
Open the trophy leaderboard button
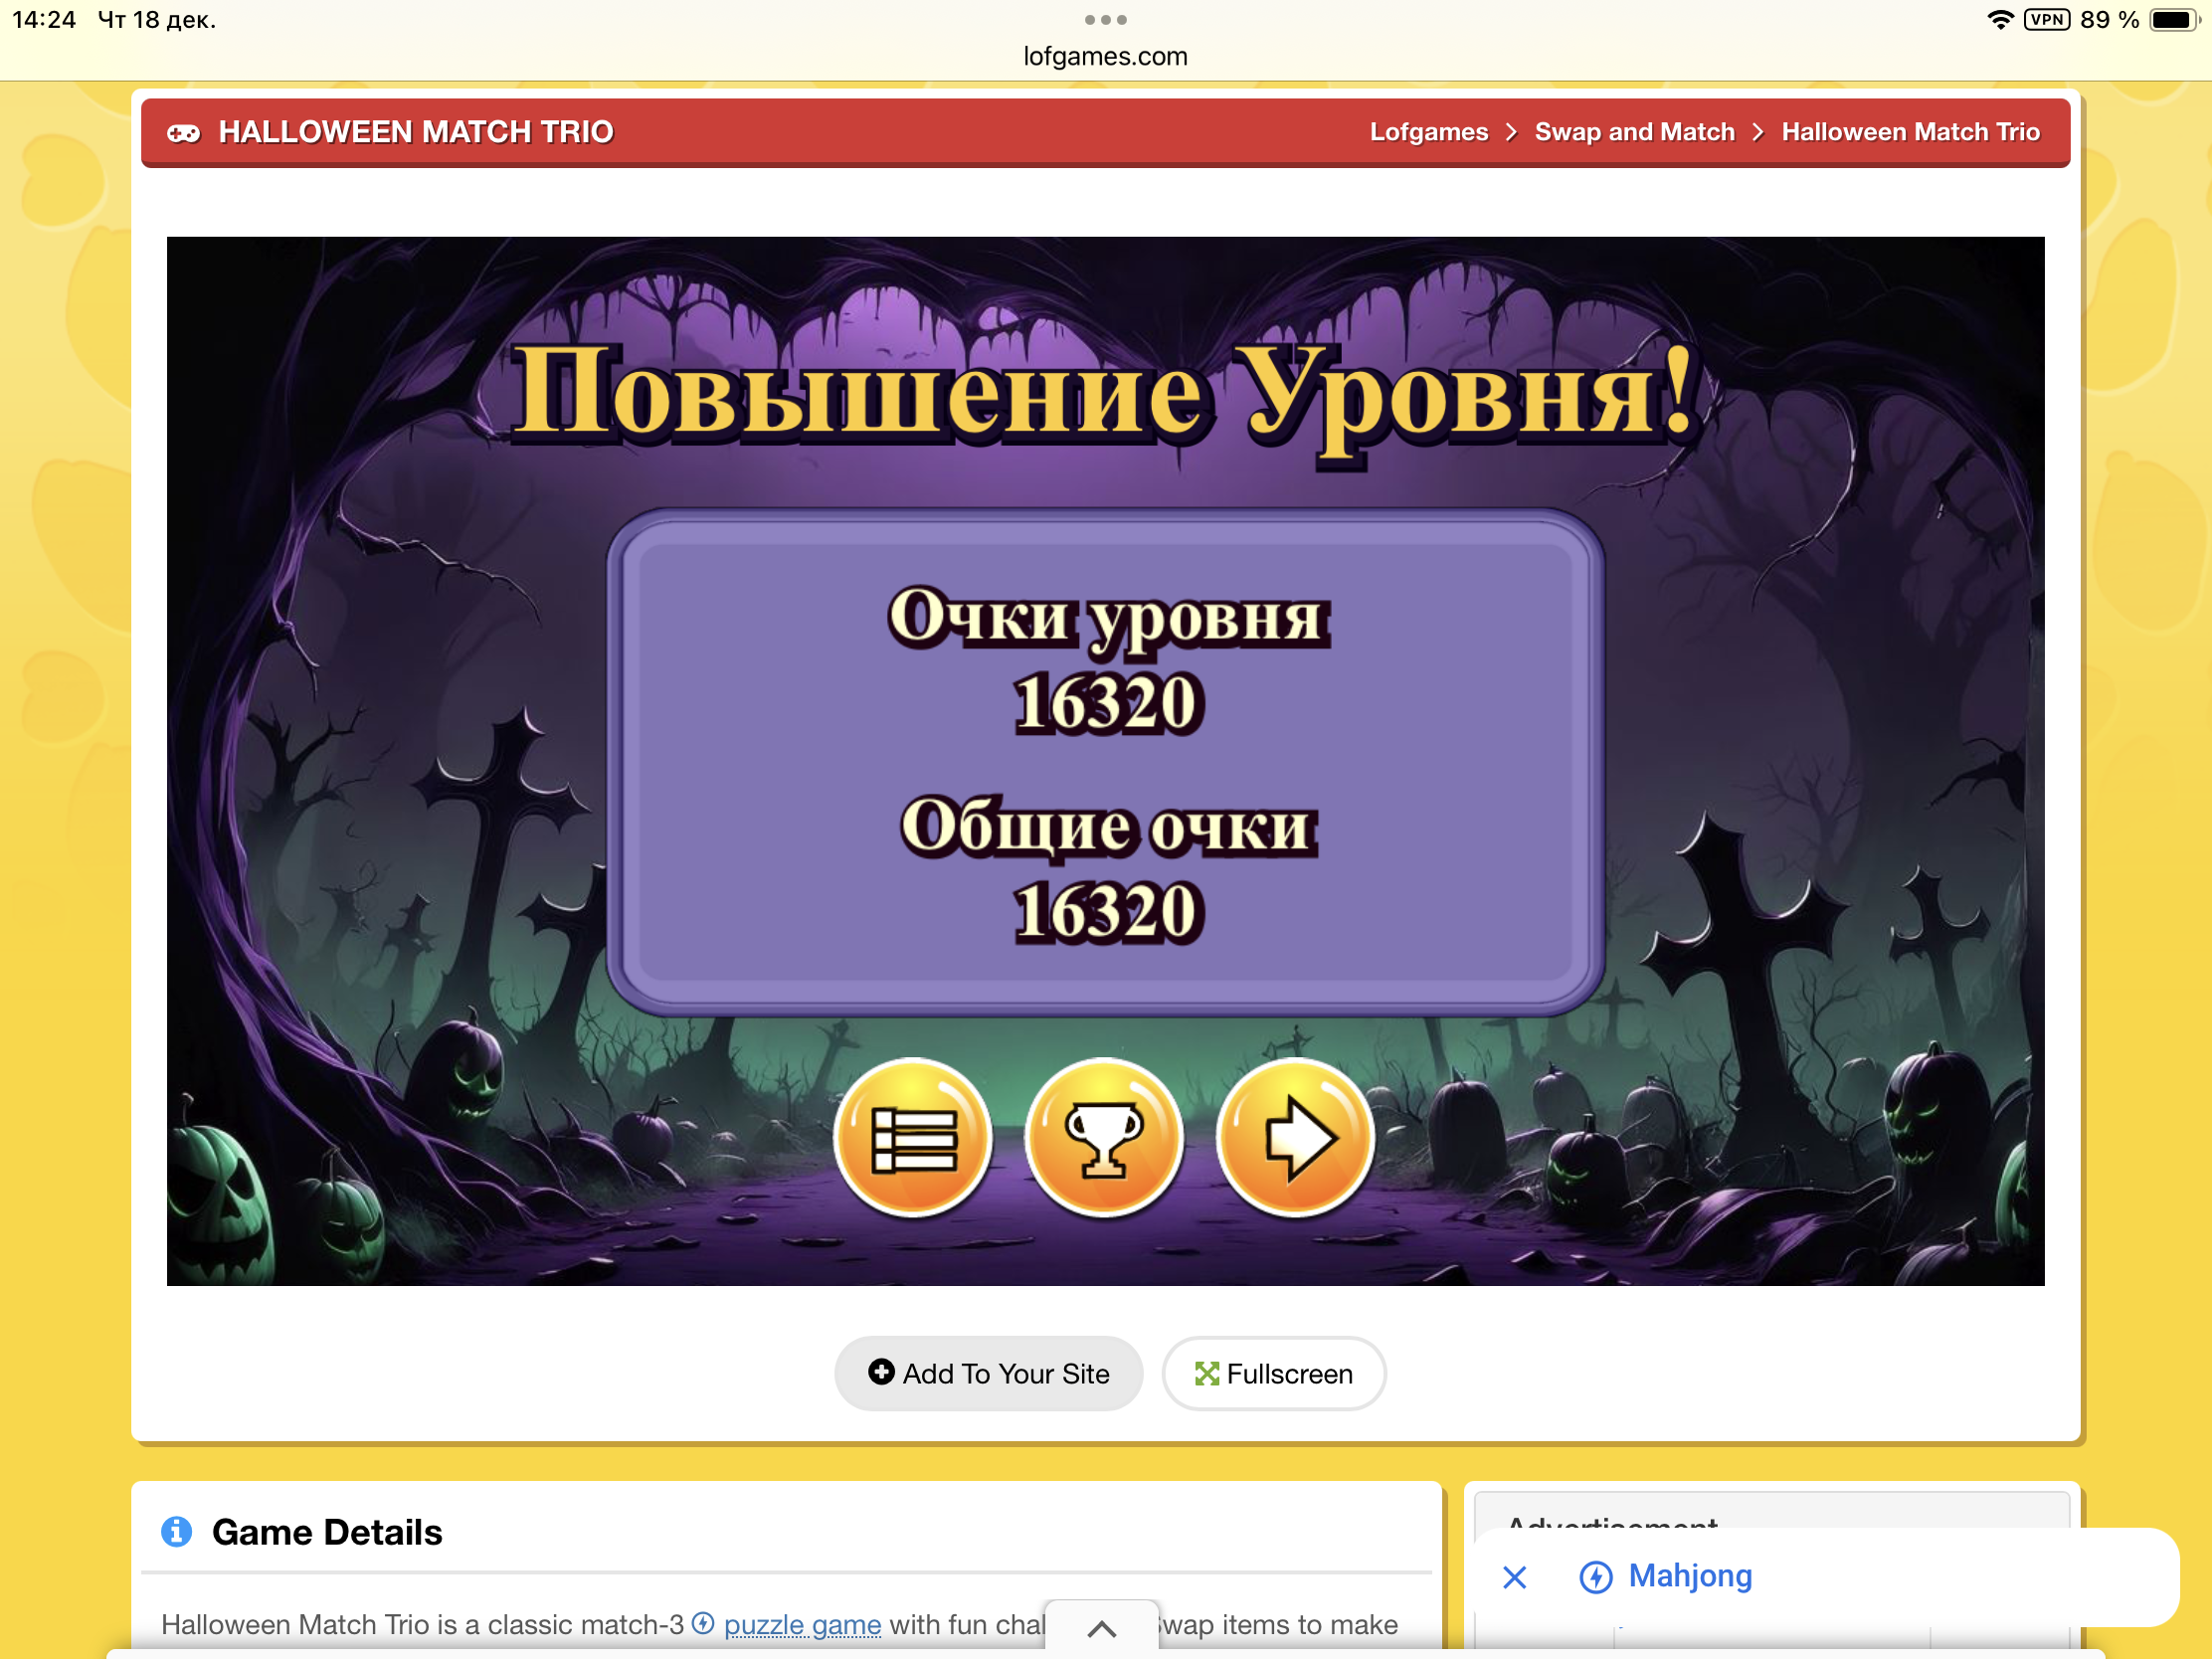1104,1137
